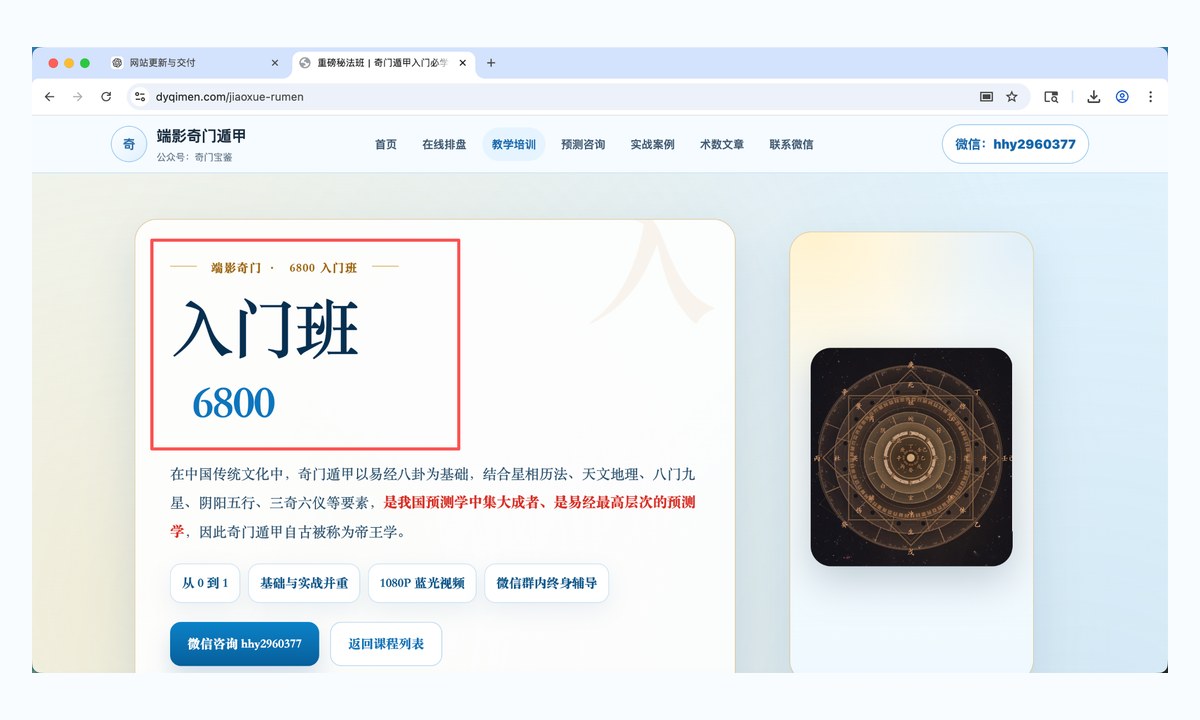Image resolution: width=1200 pixels, height=720 pixels.
Task: View site information icon in address bar
Action: click(x=140, y=97)
